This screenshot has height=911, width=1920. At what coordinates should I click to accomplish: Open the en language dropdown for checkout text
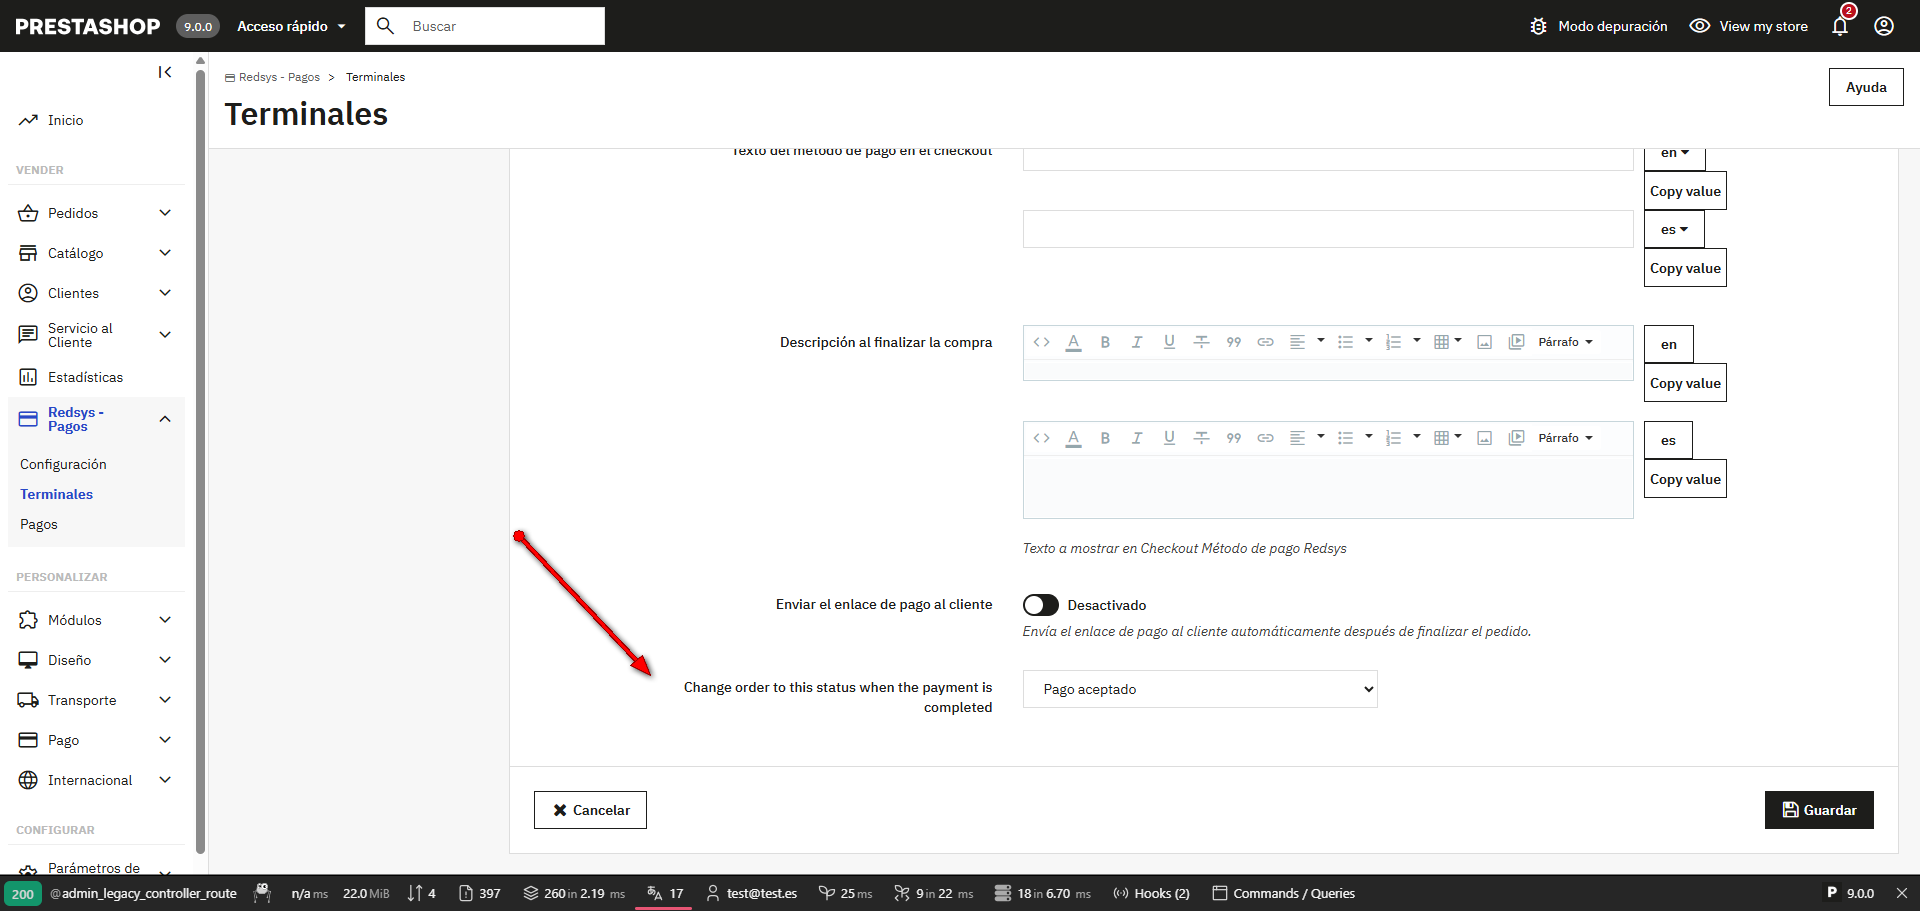pos(1674,155)
